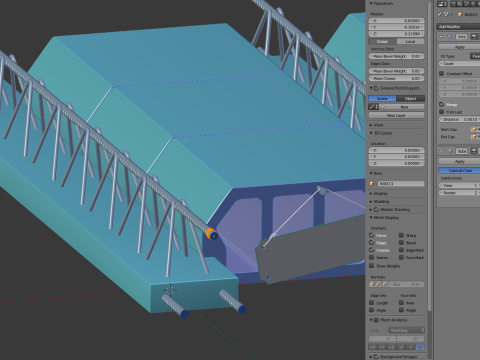Screen dimensions: 480x360
Task: Enable the Bevel overlay checkbox
Action: pyautogui.click(x=401, y=243)
